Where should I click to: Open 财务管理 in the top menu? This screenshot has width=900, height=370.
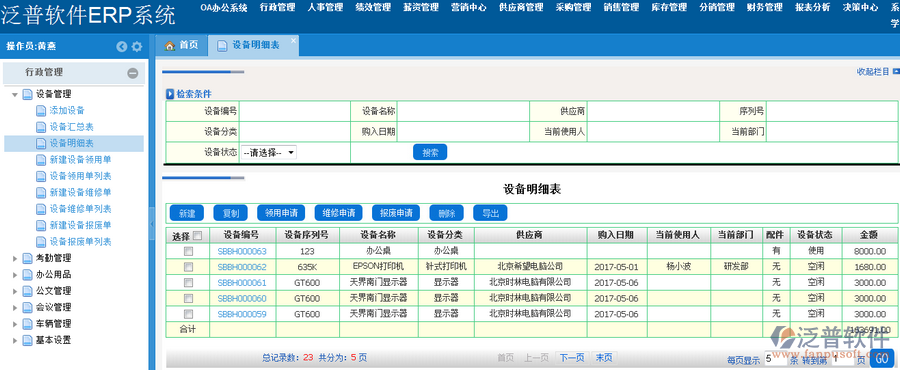pos(765,7)
